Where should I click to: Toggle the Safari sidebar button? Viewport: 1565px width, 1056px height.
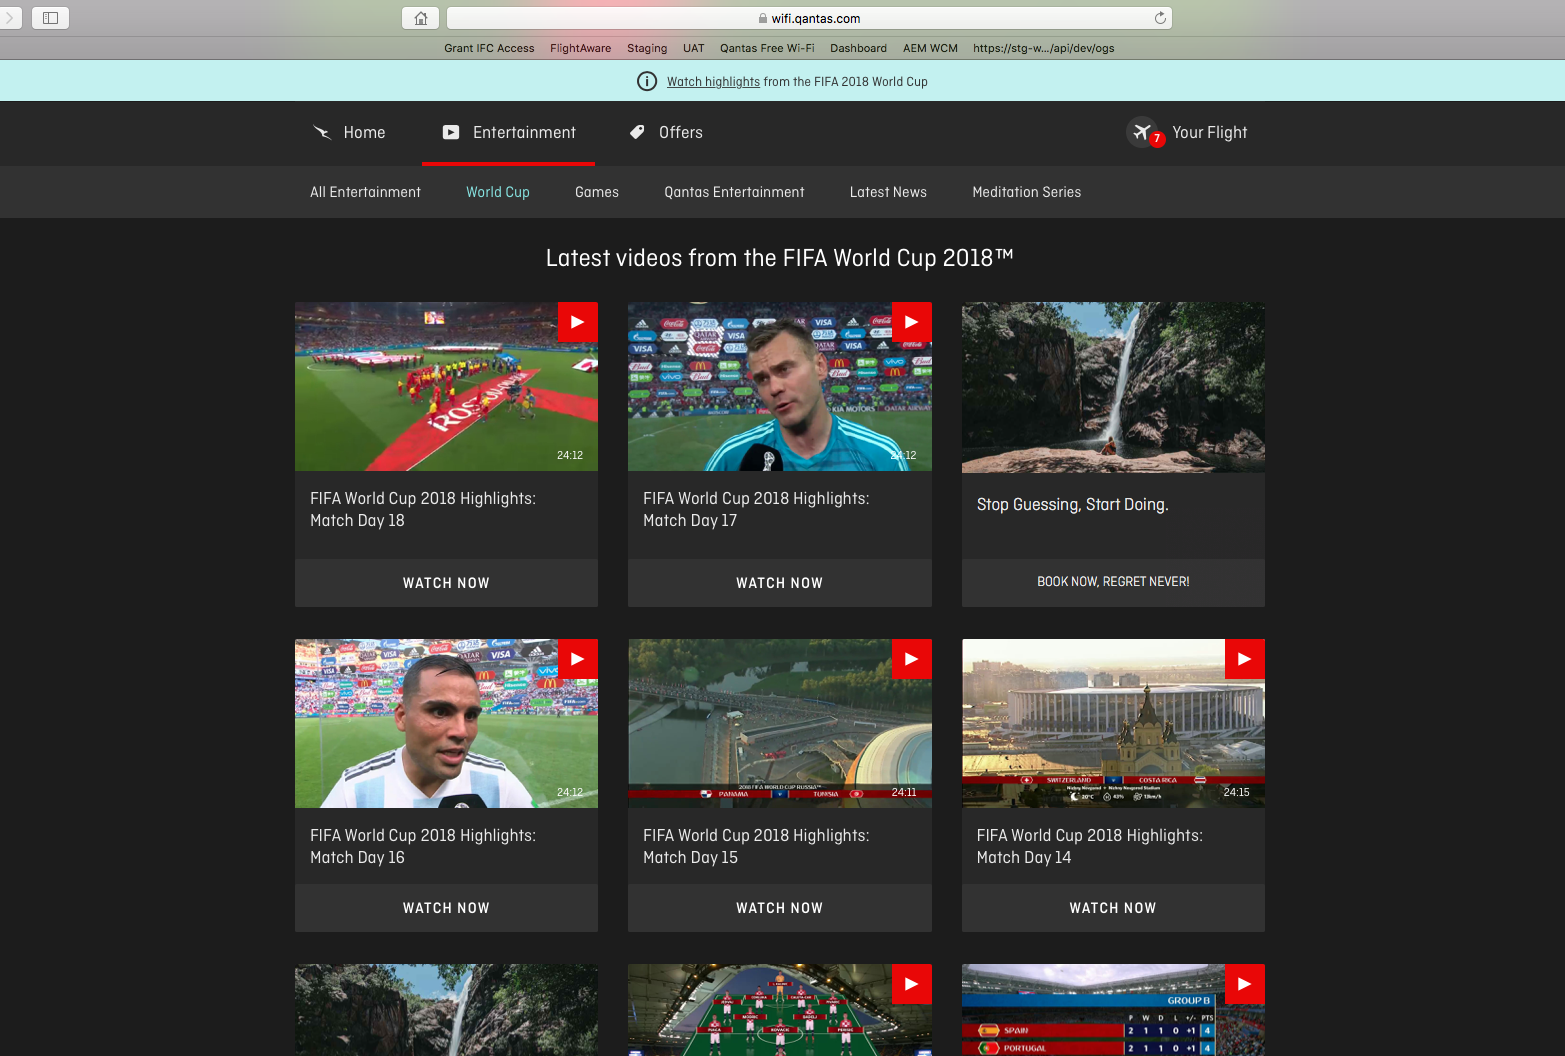click(x=50, y=18)
